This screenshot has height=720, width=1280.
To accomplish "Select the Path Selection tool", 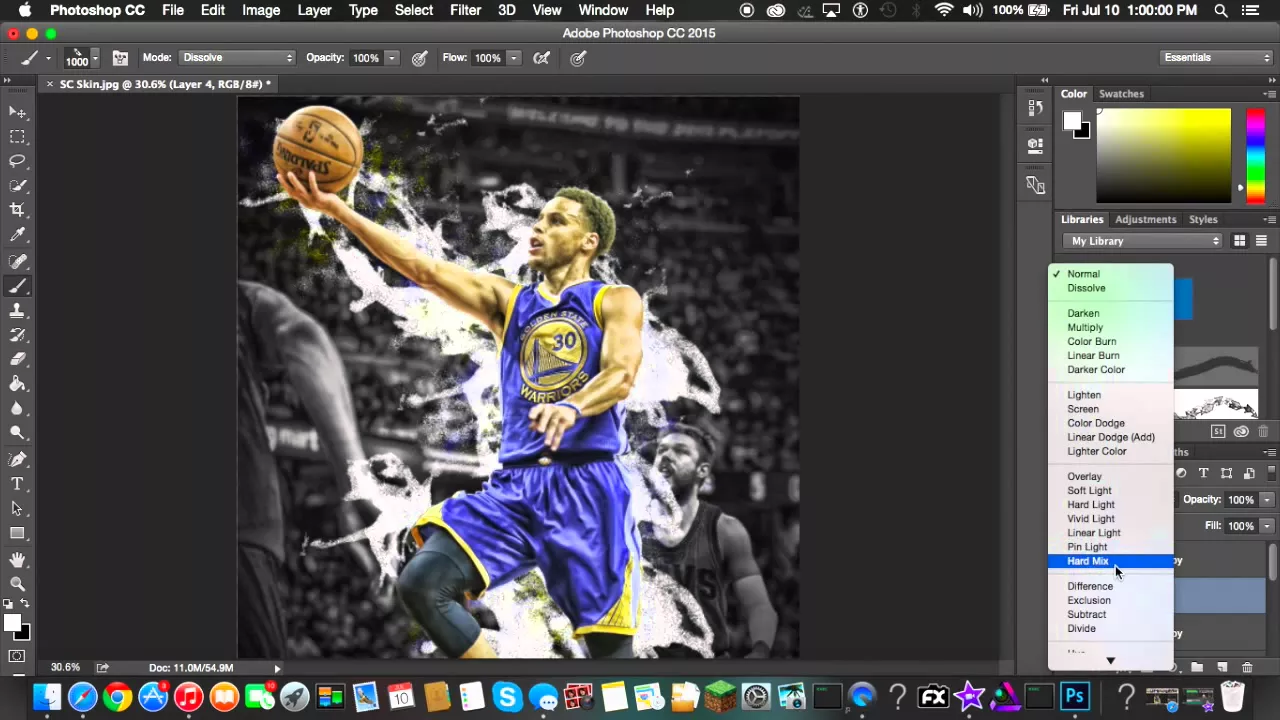I will coord(17,509).
